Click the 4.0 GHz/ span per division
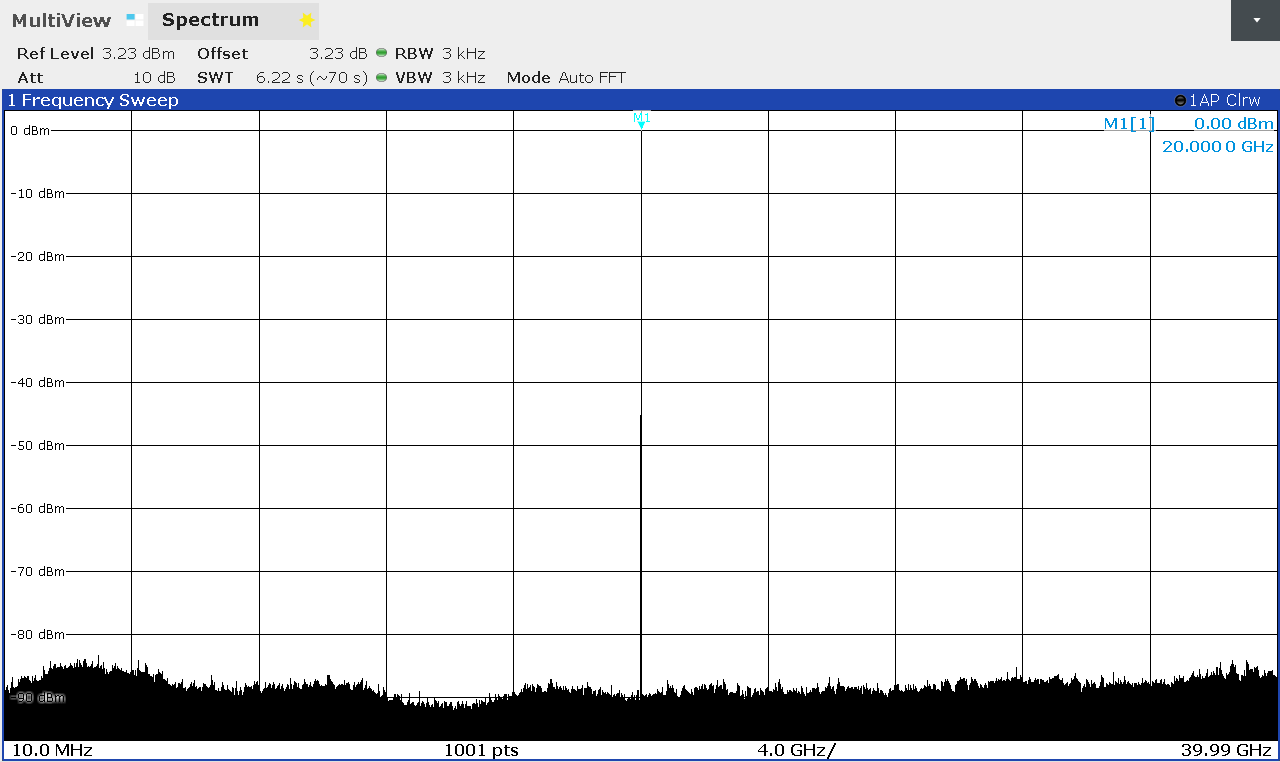This screenshot has width=1280, height=762. [x=796, y=750]
